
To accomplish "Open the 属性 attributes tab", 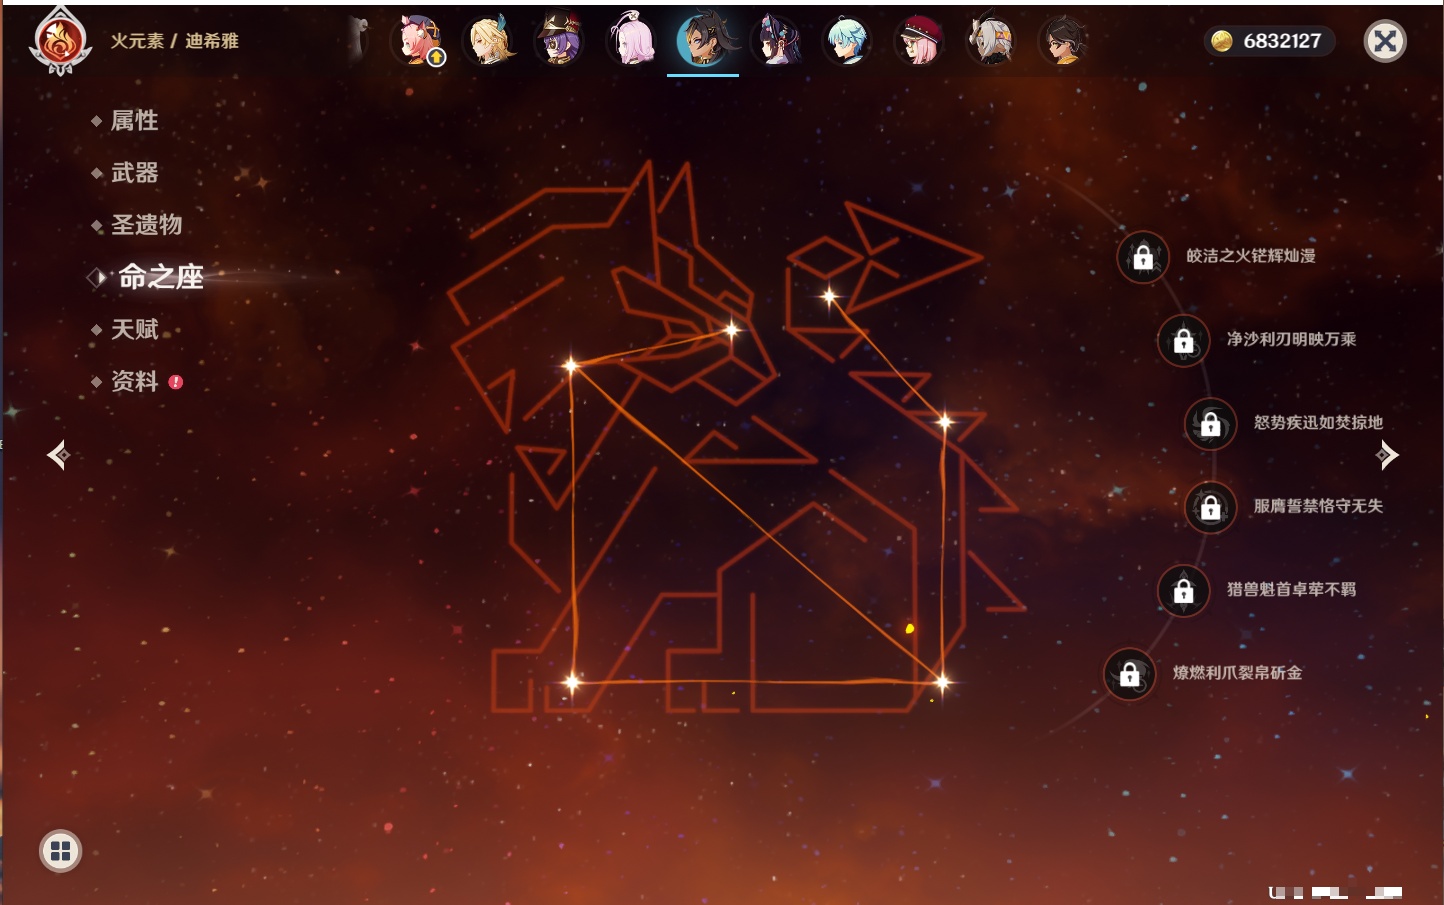I will (134, 121).
